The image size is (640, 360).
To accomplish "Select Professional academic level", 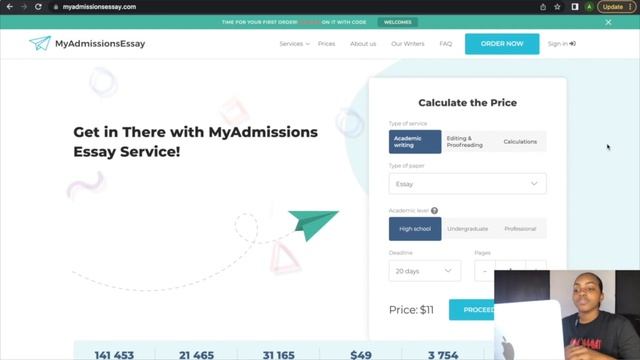I will point(520,229).
